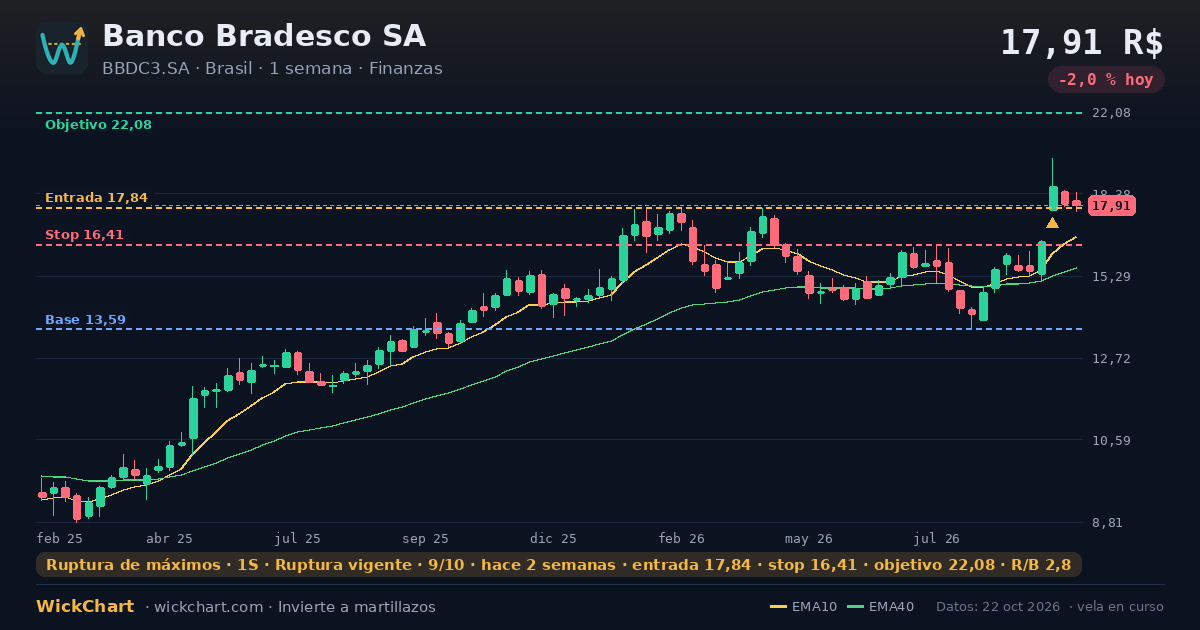Click the 10,59 price axis value
This screenshot has height=630, width=1200.
pyautogui.click(x=1111, y=440)
